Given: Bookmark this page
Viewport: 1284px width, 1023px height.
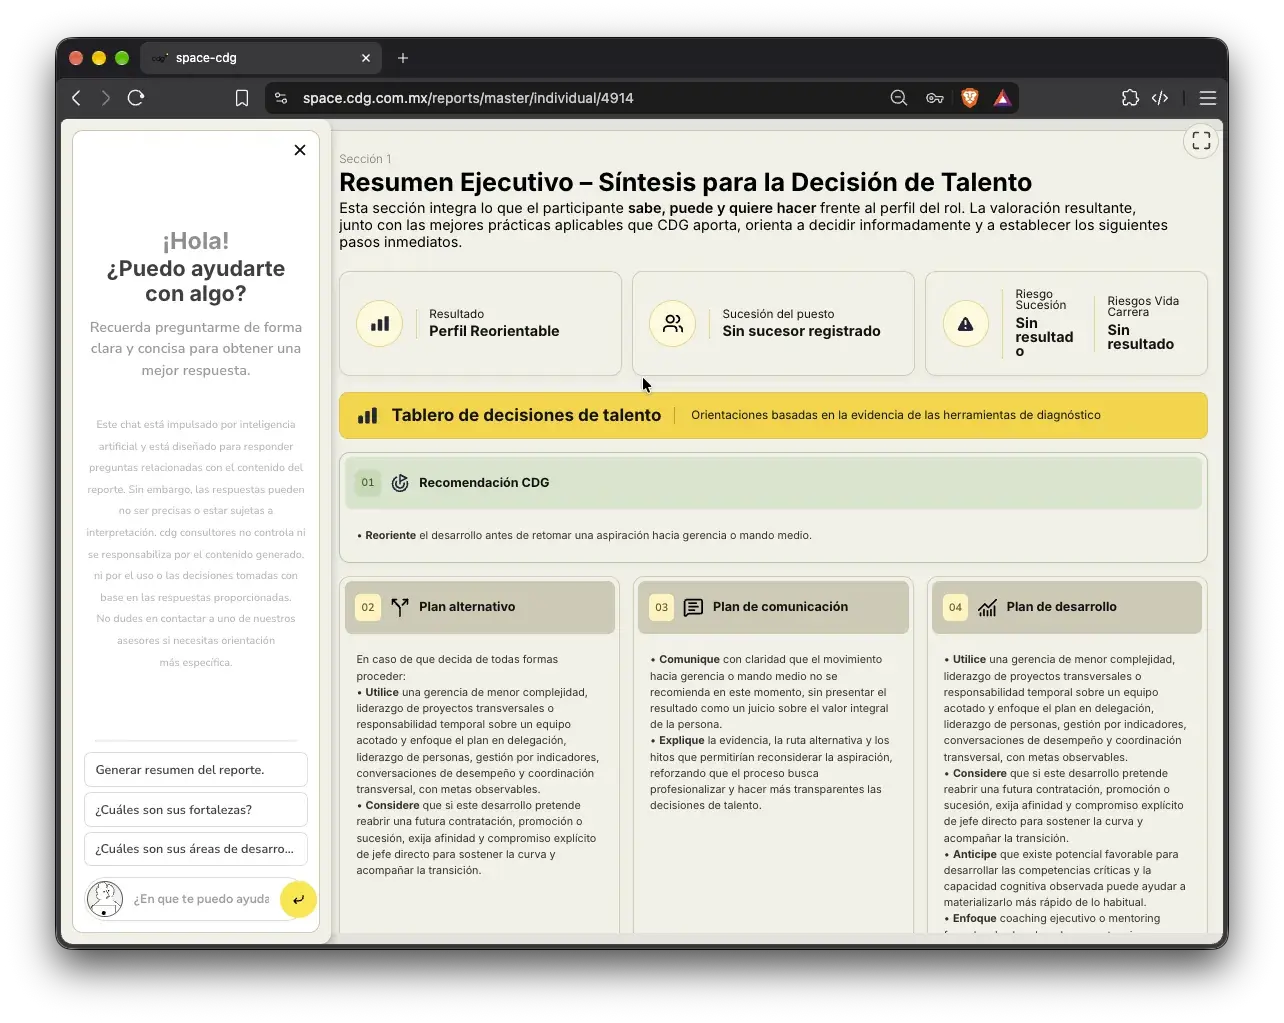Looking at the screenshot, I should [x=242, y=98].
